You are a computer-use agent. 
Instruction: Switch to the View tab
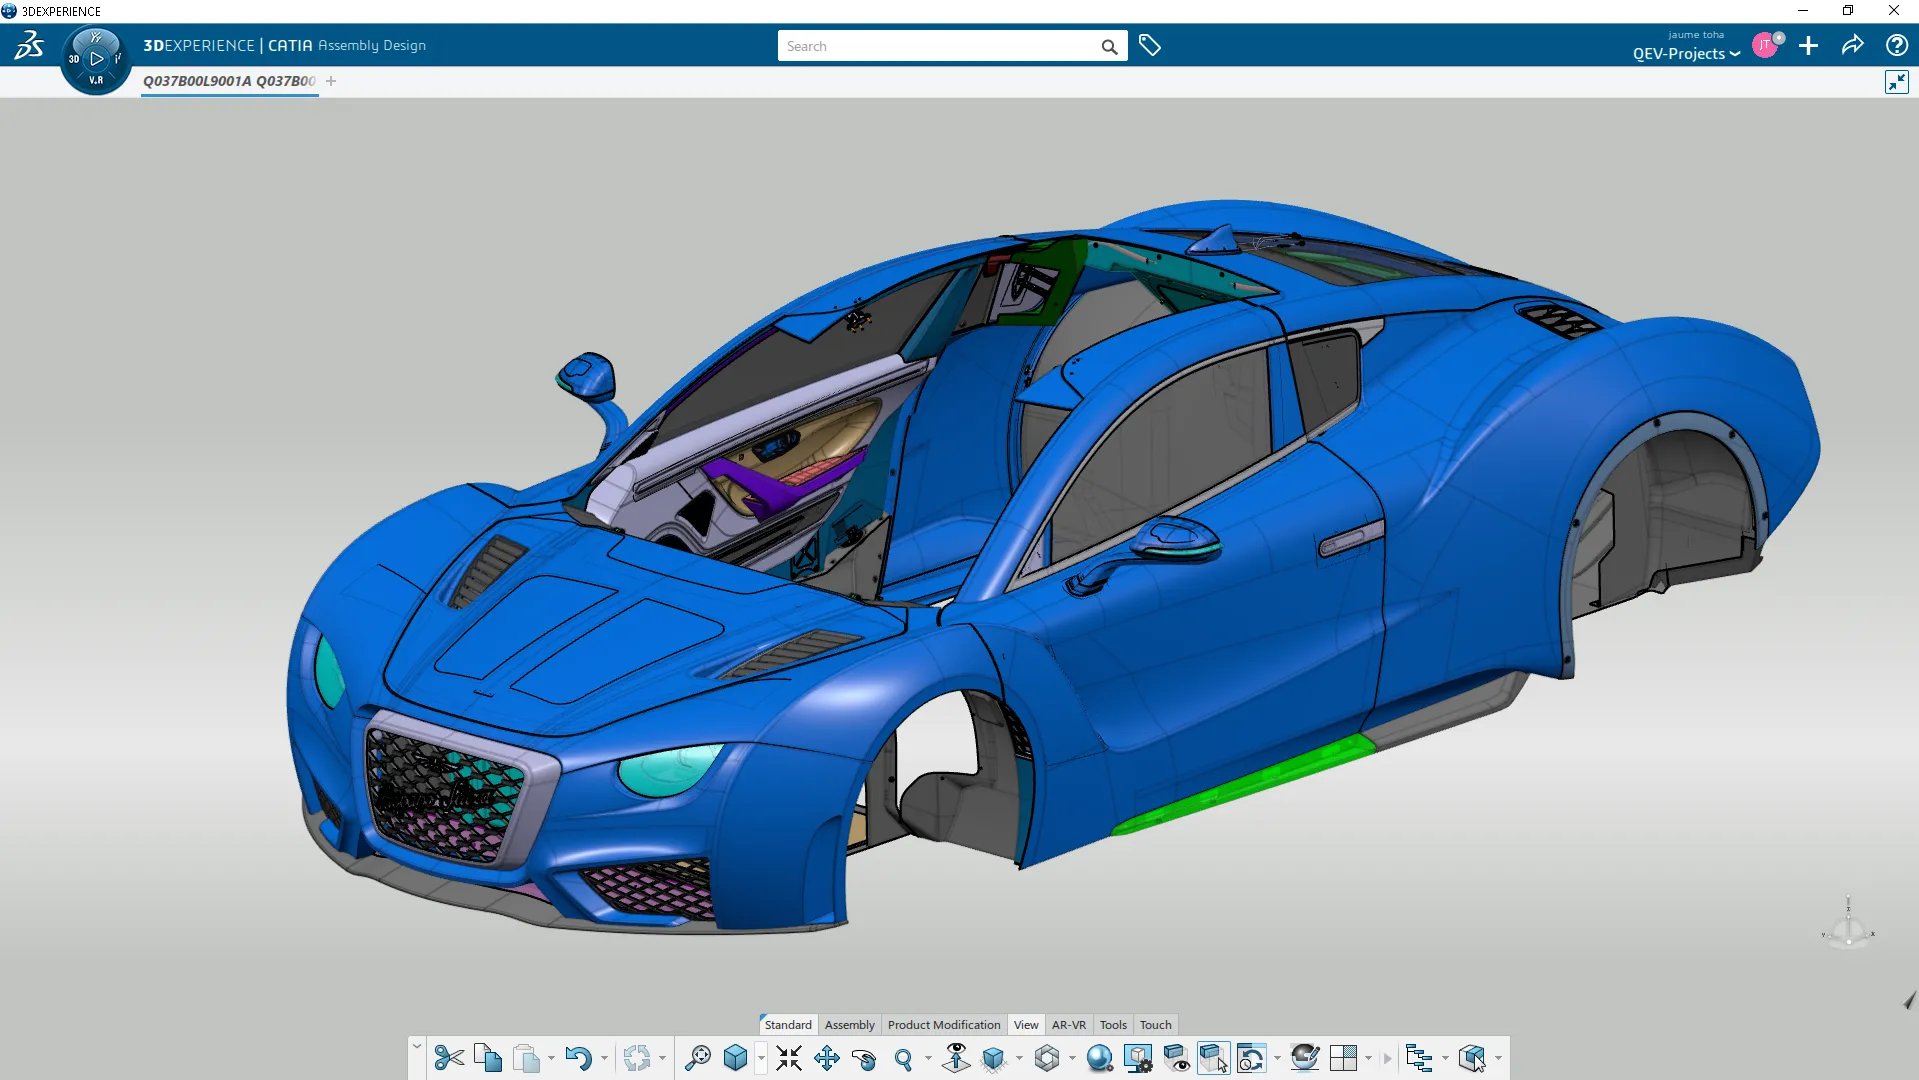[1026, 1025]
